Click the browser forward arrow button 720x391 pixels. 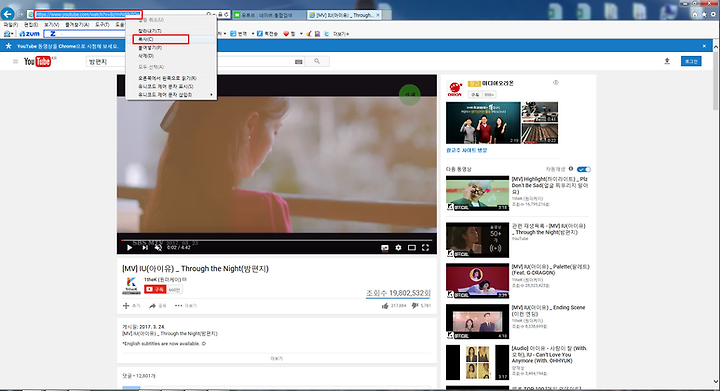20,15
